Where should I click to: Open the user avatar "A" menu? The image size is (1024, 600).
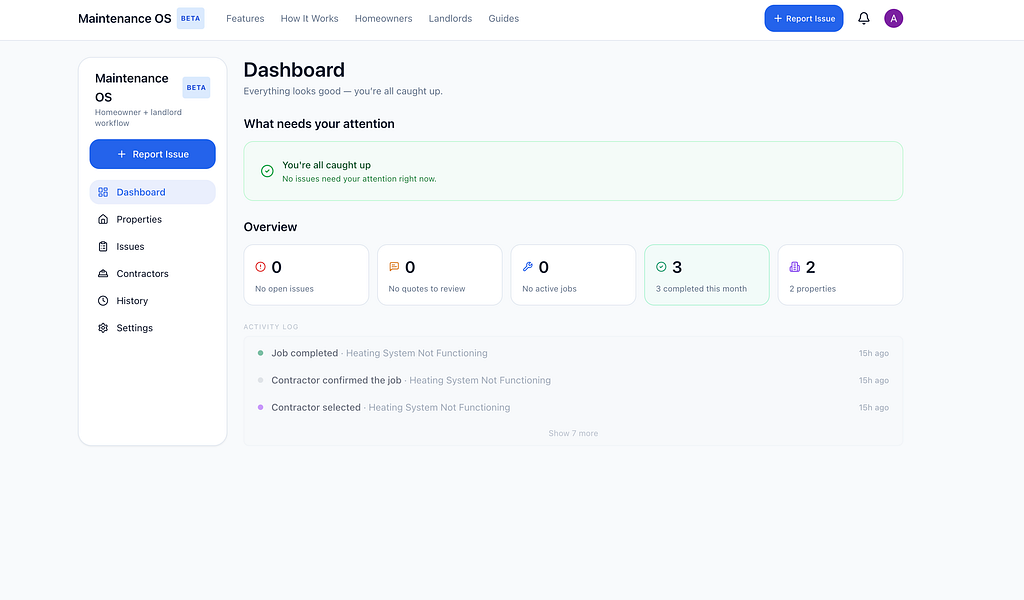pyautogui.click(x=893, y=18)
